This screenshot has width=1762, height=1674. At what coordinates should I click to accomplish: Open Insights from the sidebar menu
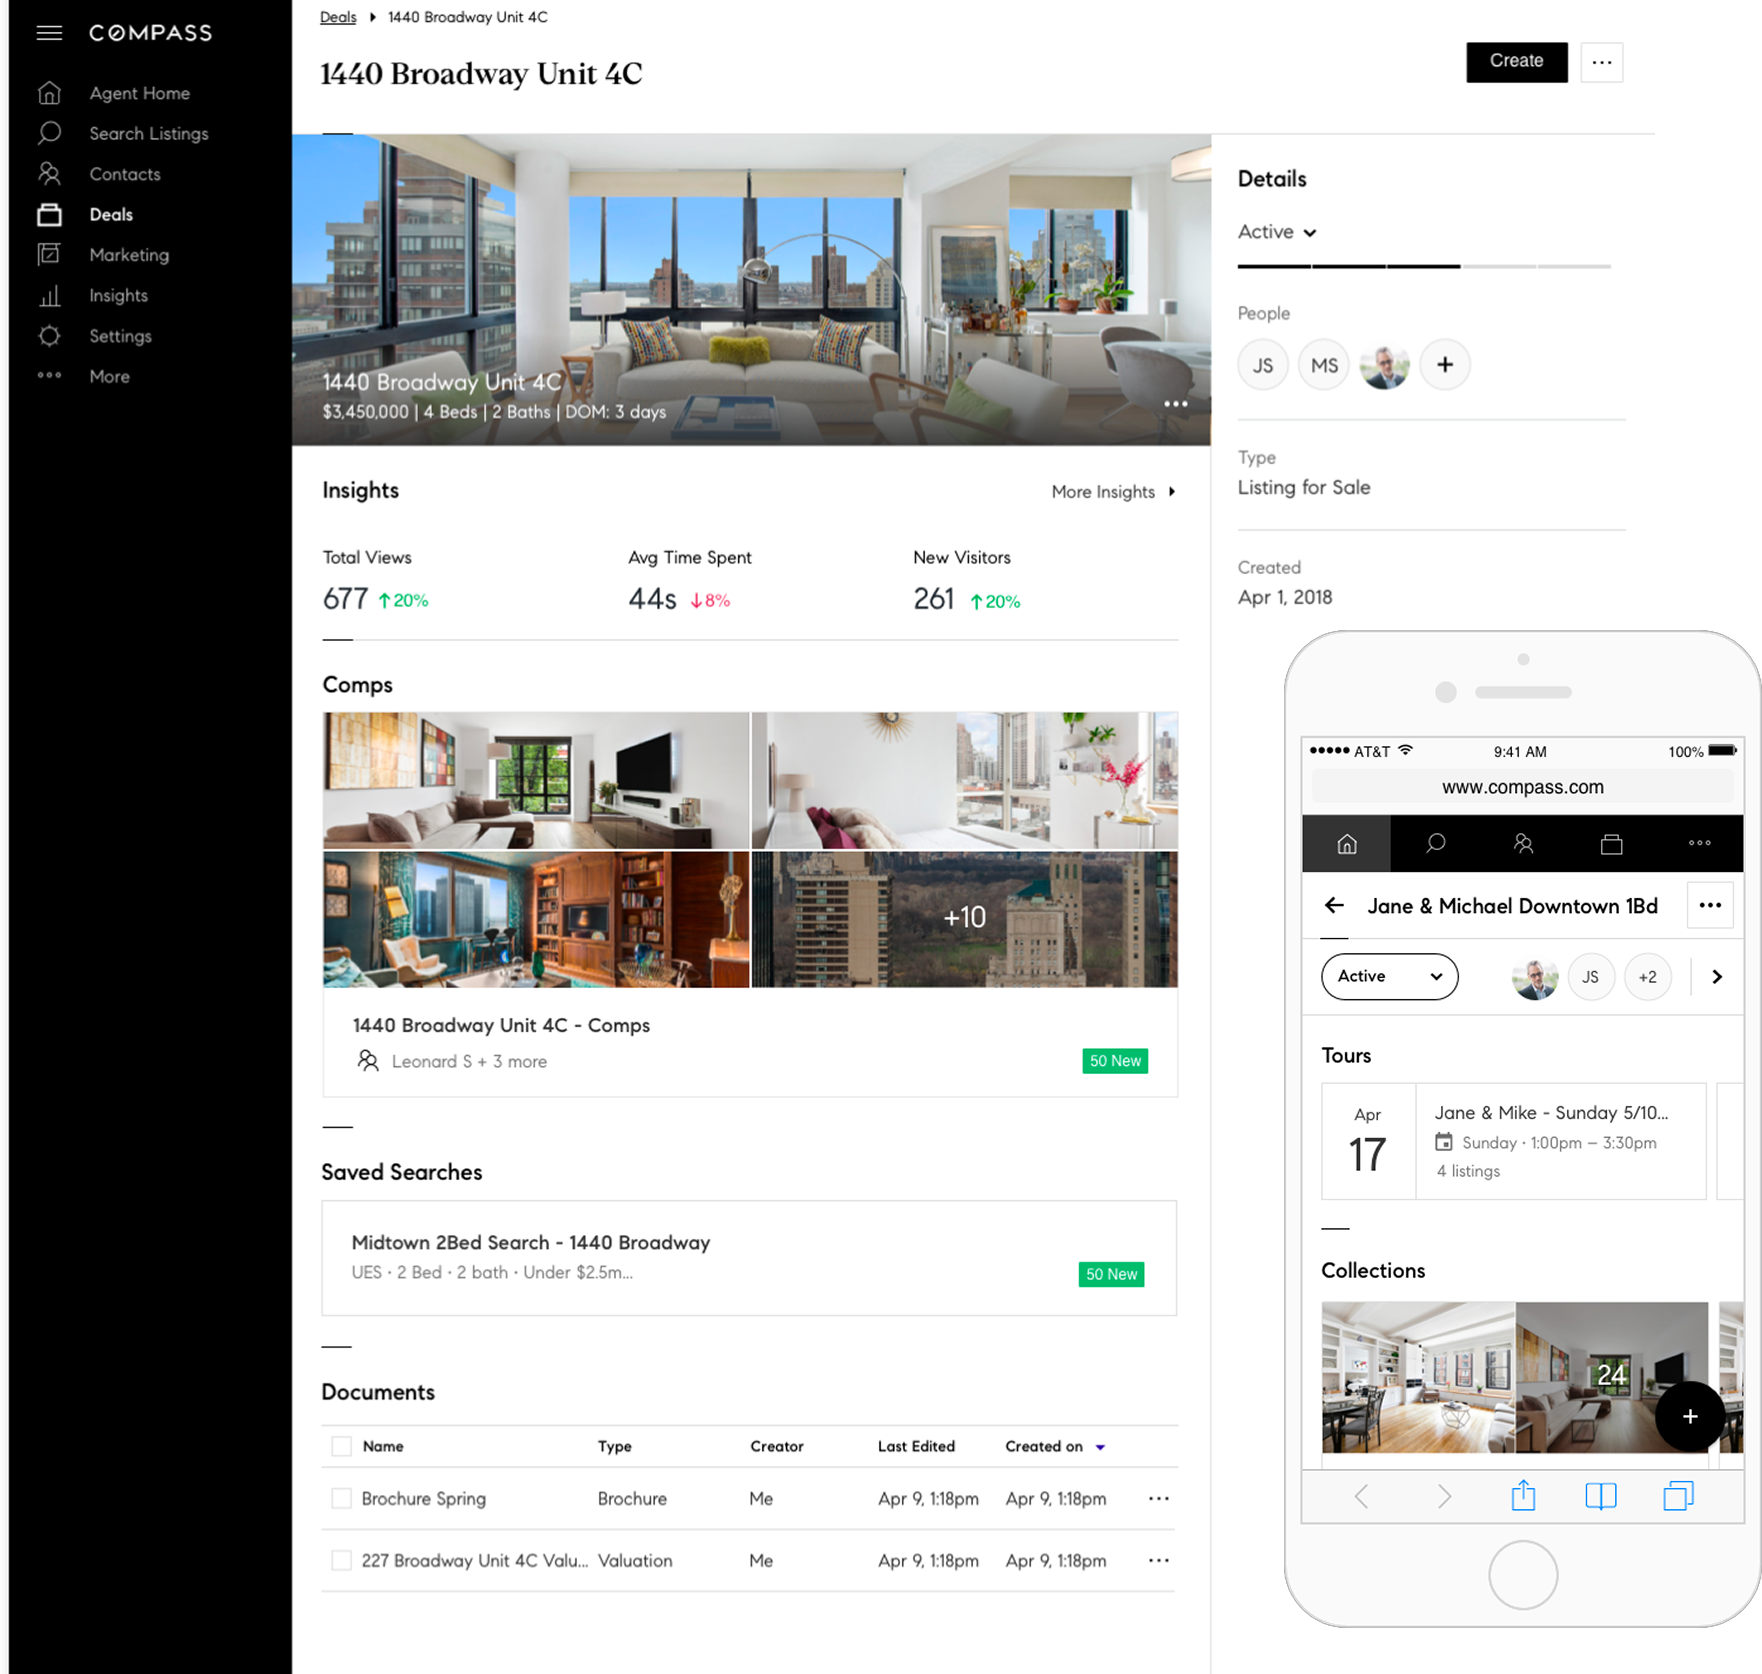click(118, 296)
